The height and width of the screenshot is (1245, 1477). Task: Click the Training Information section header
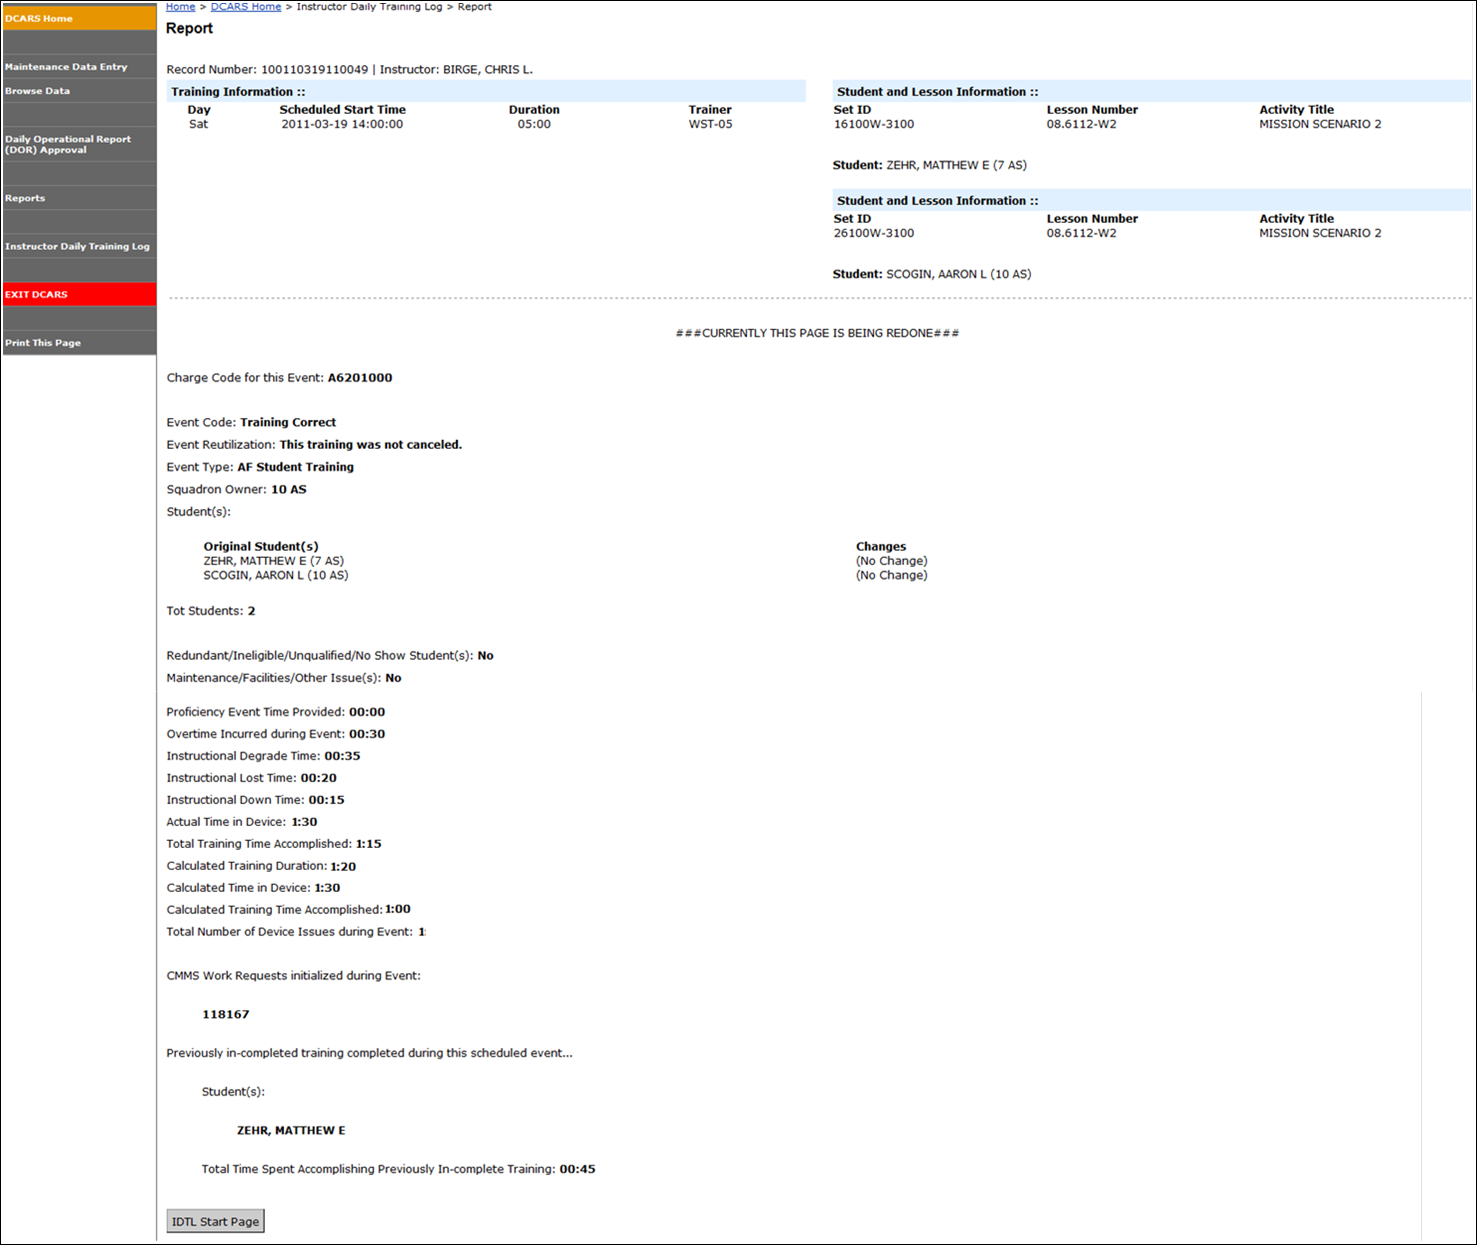pos(486,92)
